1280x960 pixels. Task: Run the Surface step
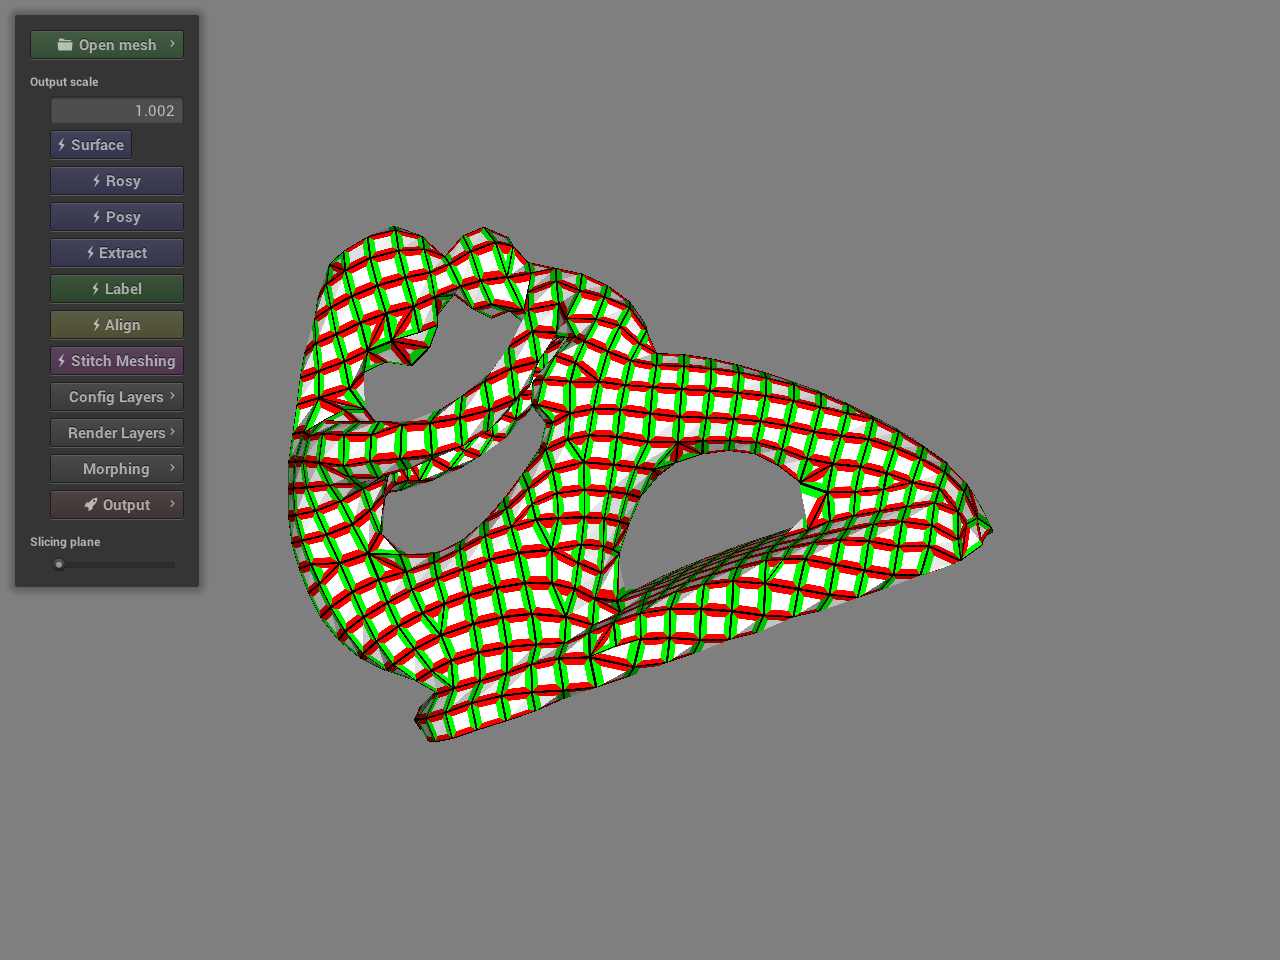91,145
